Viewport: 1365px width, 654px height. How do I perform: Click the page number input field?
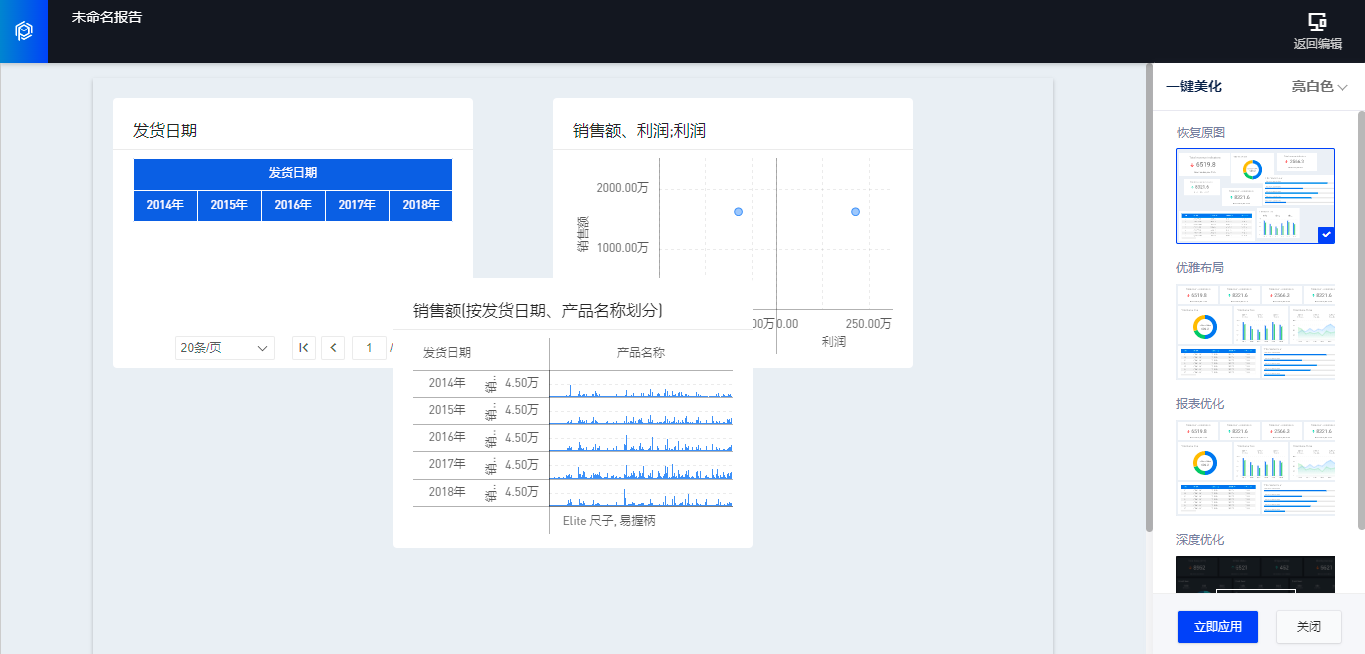click(369, 347)
